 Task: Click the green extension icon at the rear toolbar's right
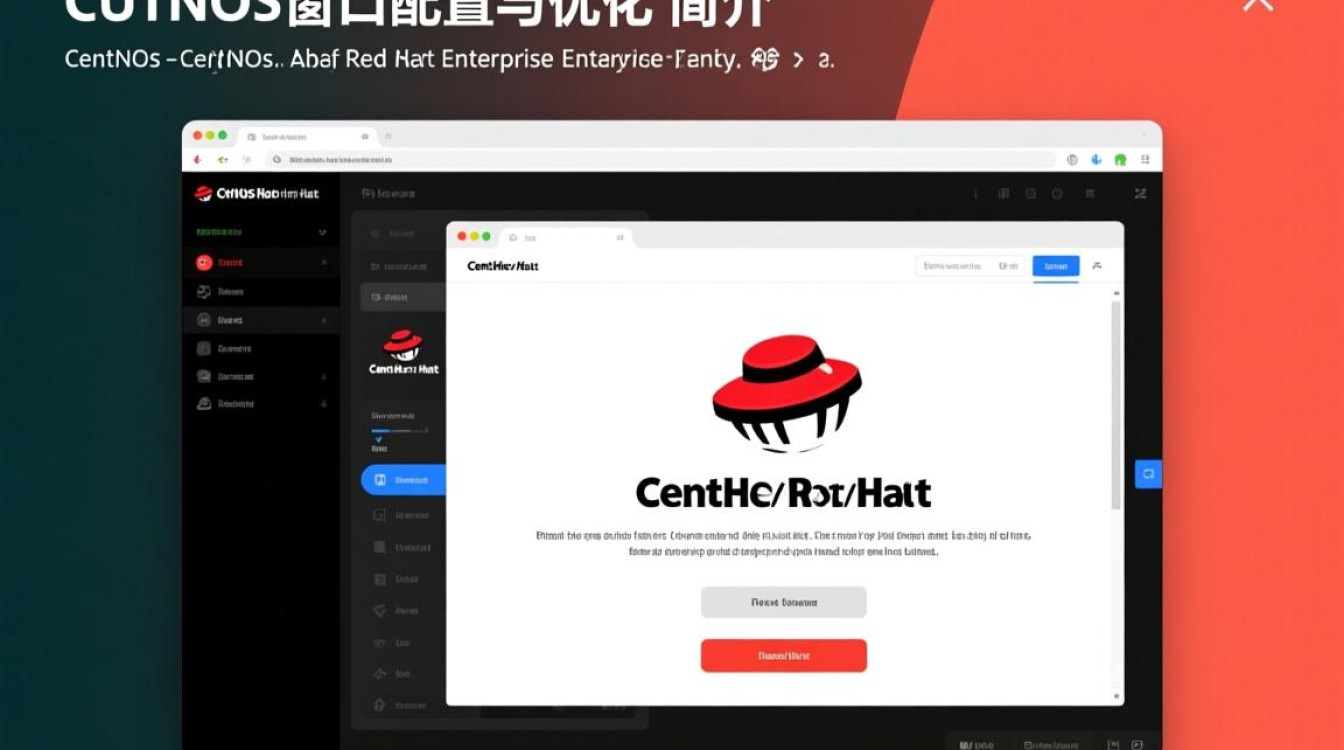pos(1120,159)
